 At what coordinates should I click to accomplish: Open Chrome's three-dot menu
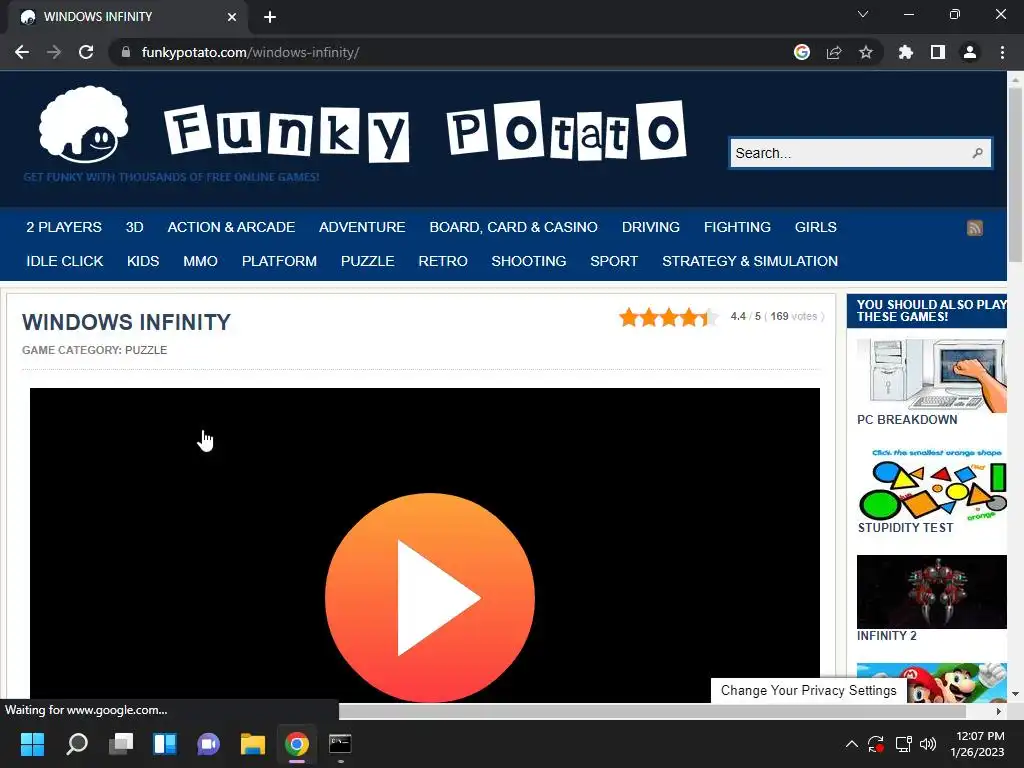tap(1002, 52)
